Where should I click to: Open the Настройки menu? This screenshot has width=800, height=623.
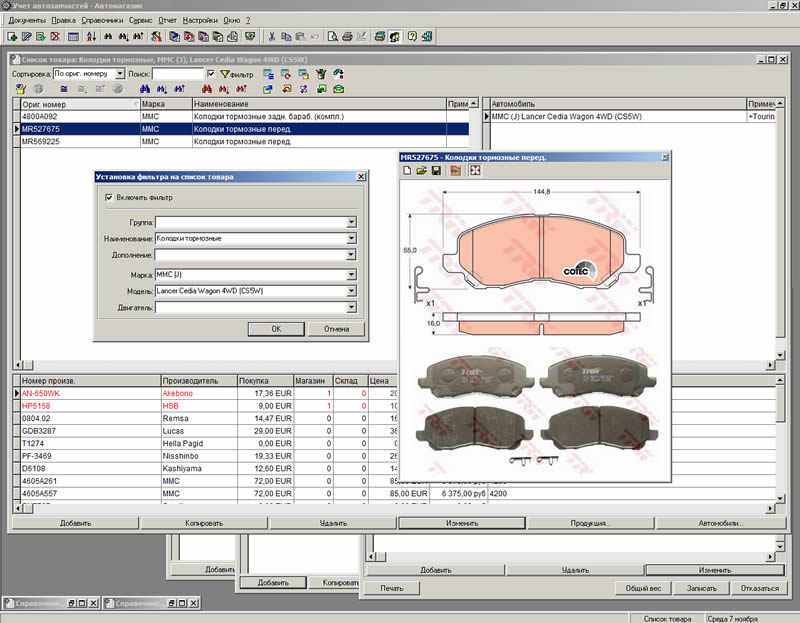point(200,20)
